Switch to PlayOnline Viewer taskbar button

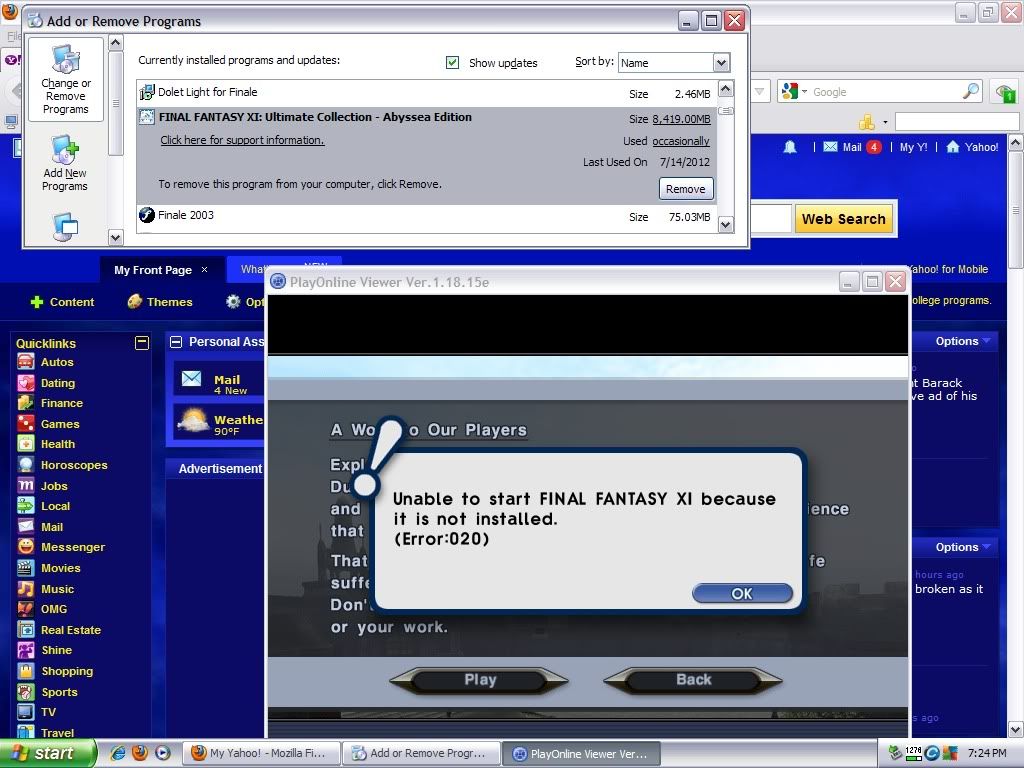(582, 753)
